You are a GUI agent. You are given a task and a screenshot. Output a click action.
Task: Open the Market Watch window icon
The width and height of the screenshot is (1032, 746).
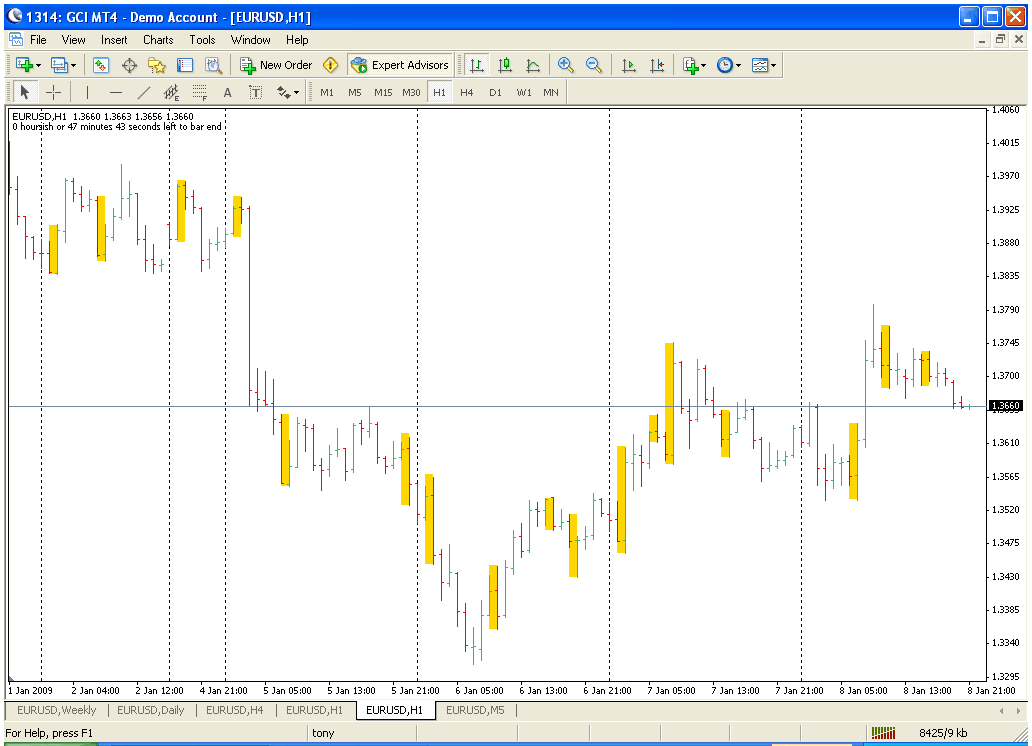(101, 65)
